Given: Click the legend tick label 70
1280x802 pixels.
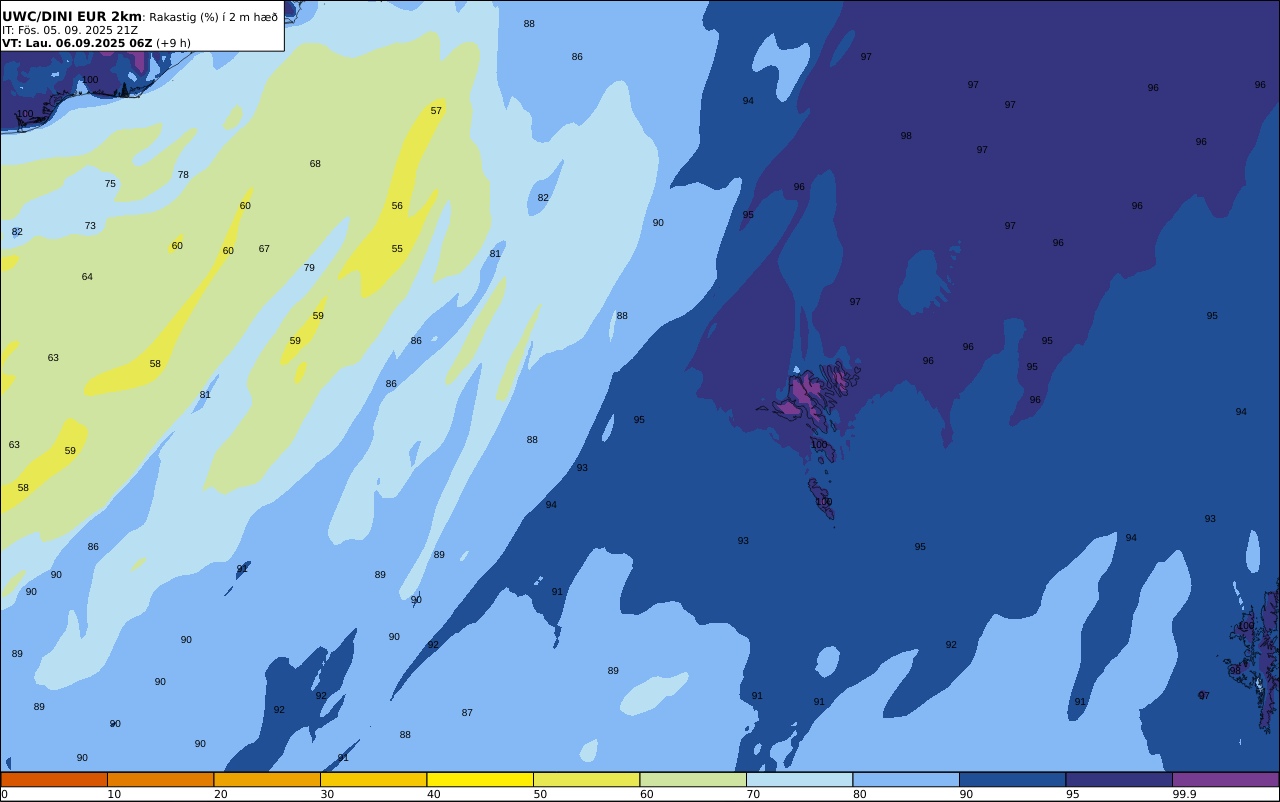Looking at the screenshot, I should pyautogui.click(x=753, y=794).
